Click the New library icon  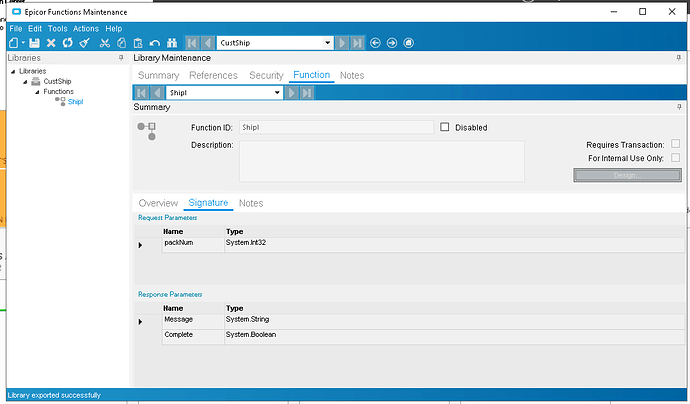tap(14, 43)
